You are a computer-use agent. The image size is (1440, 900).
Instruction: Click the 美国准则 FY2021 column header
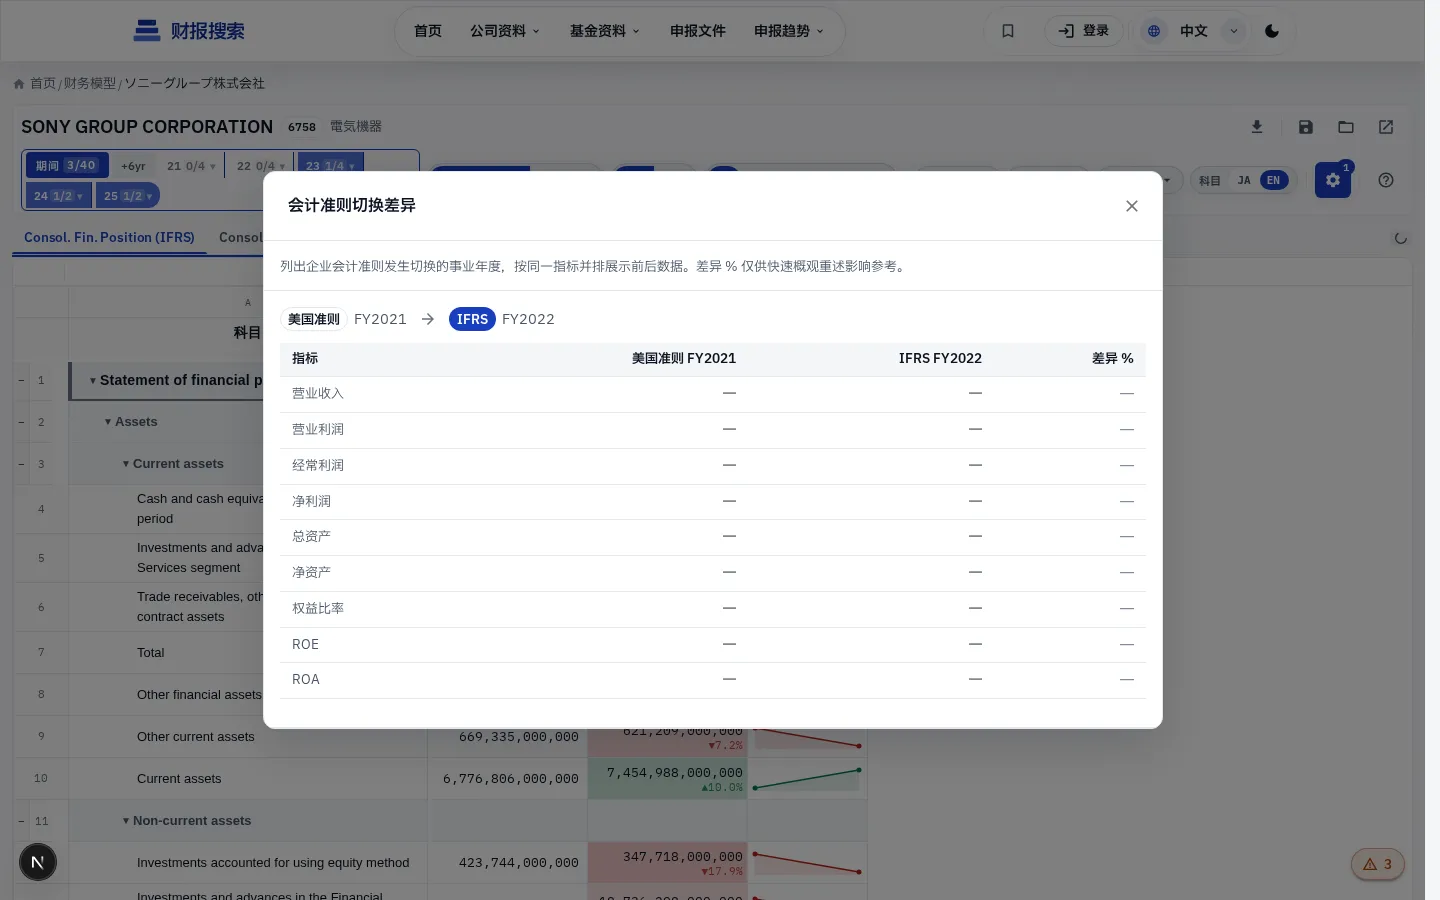pos(684,359)
